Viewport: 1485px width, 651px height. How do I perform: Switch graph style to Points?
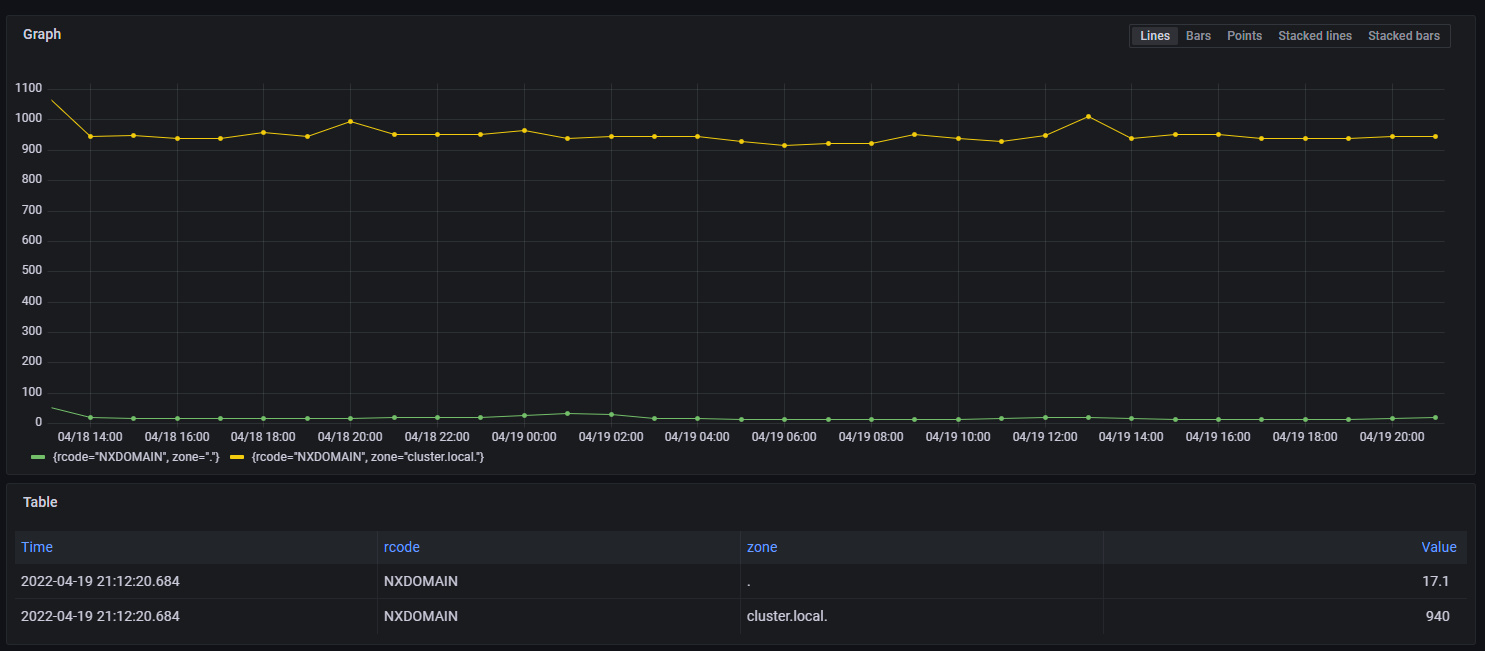coord(1244,36)
